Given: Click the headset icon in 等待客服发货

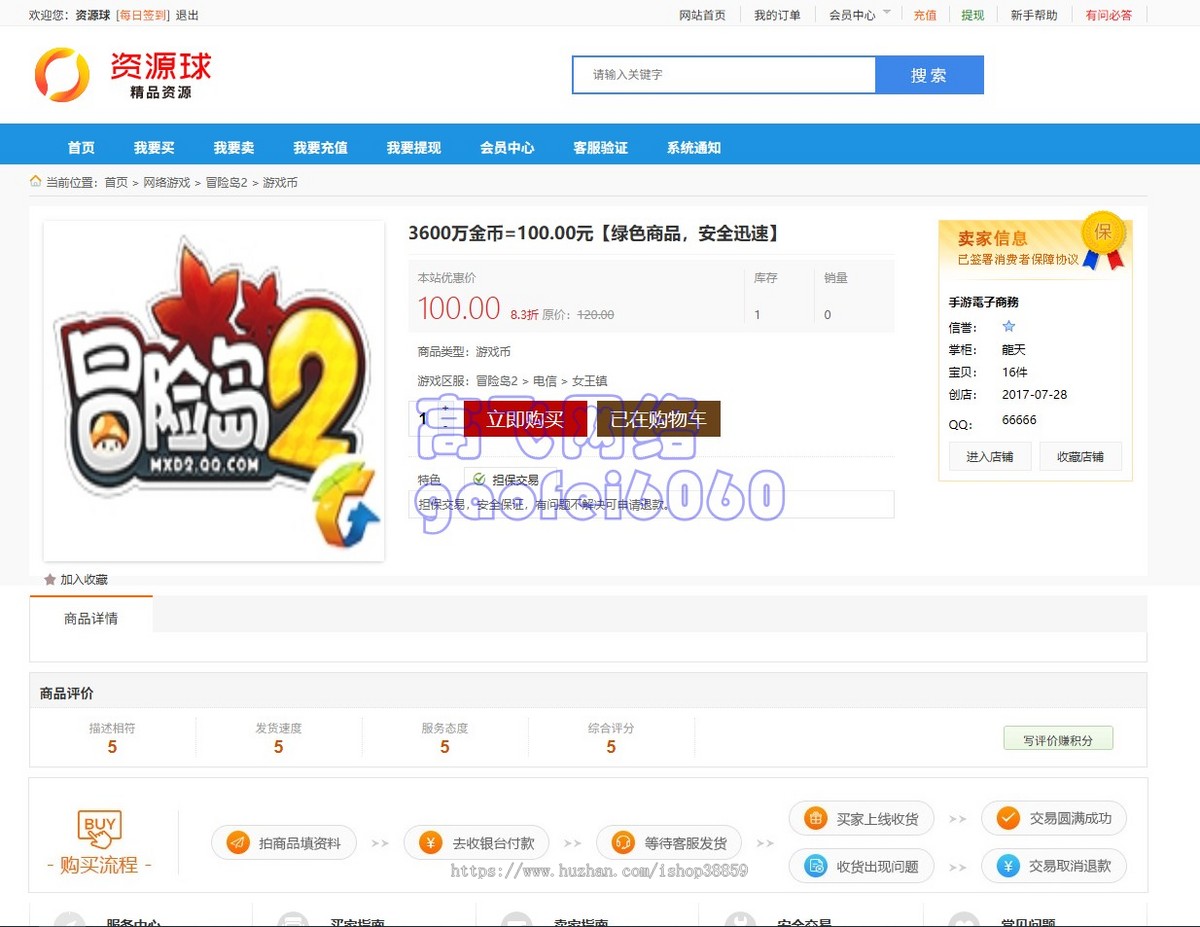Looking at the screenshot, I should tap(623, 843).
